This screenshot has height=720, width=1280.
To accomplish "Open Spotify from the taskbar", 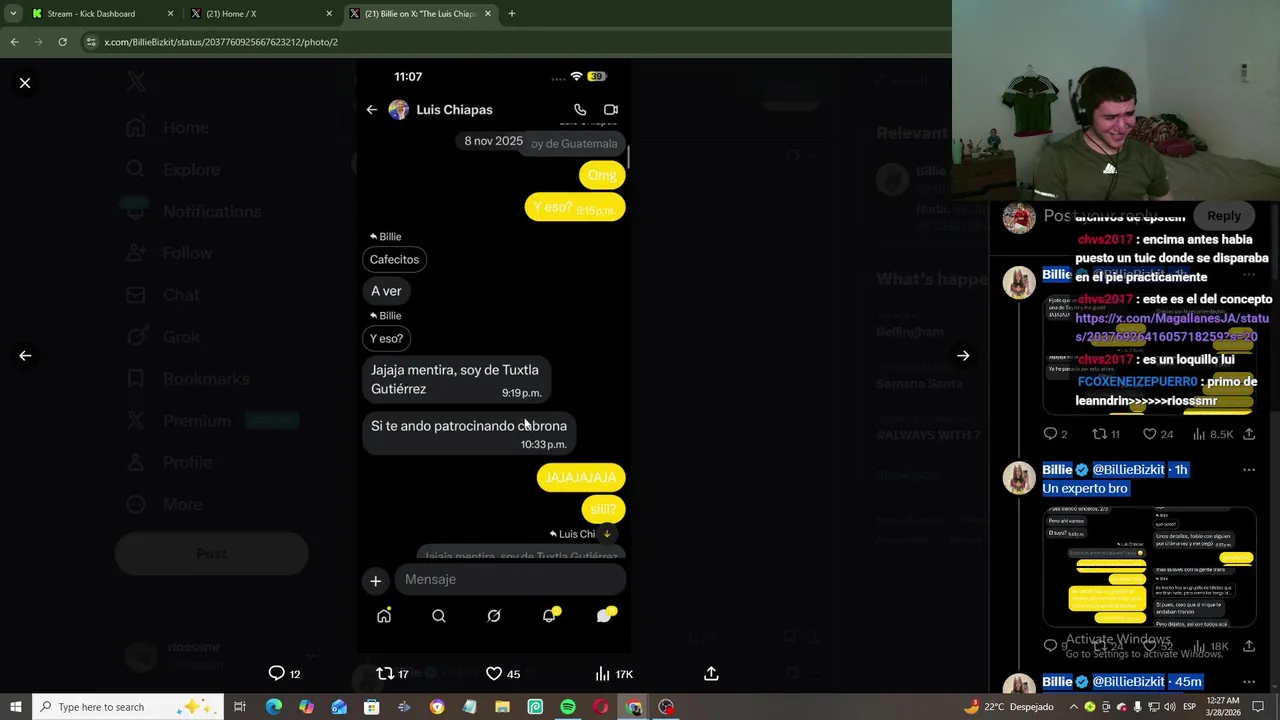I will coord(568,707).
